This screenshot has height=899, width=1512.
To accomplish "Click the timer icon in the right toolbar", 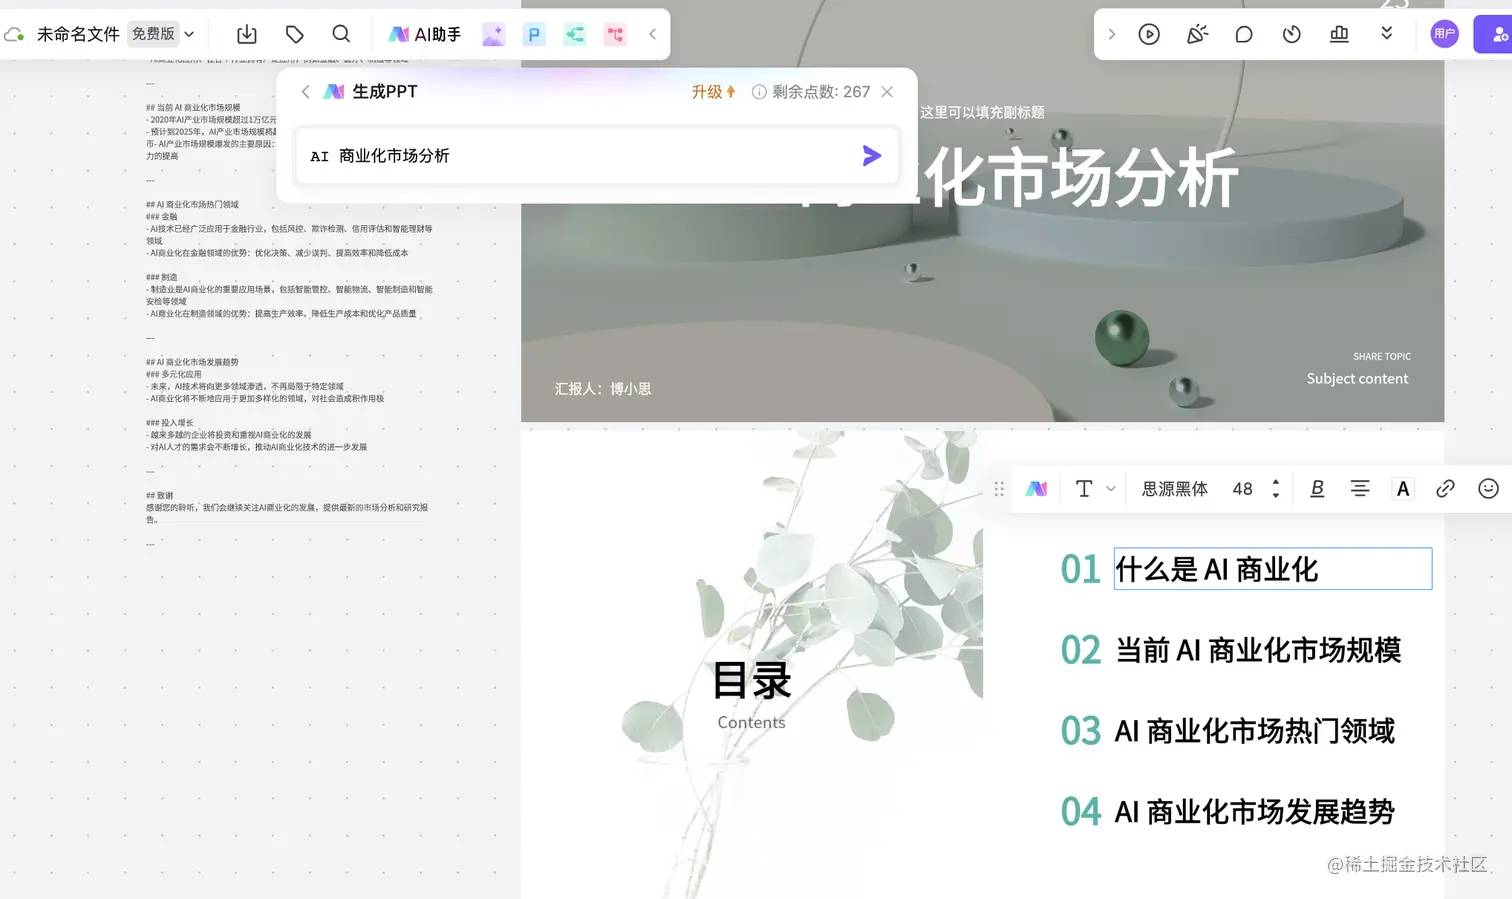I will coord(1291,33).
